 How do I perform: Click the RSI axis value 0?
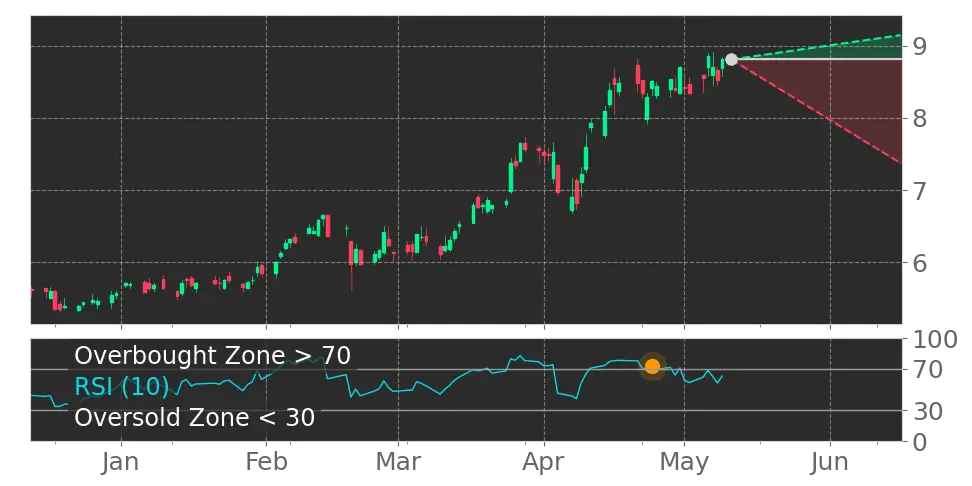click(919, 442)
